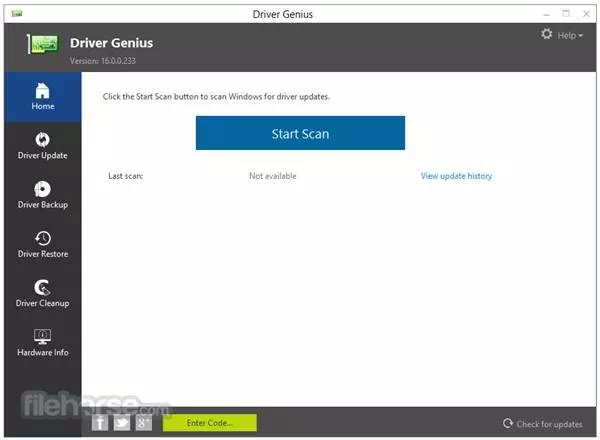Click the 'Not available' last scan value

click(x=272, y=176)
